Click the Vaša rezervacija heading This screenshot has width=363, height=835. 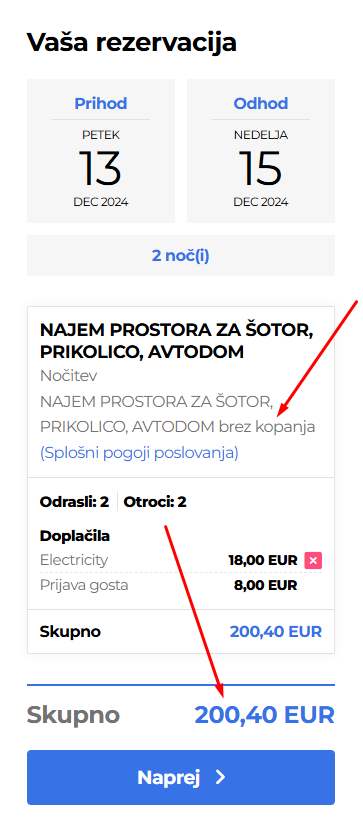pos(132,42)
